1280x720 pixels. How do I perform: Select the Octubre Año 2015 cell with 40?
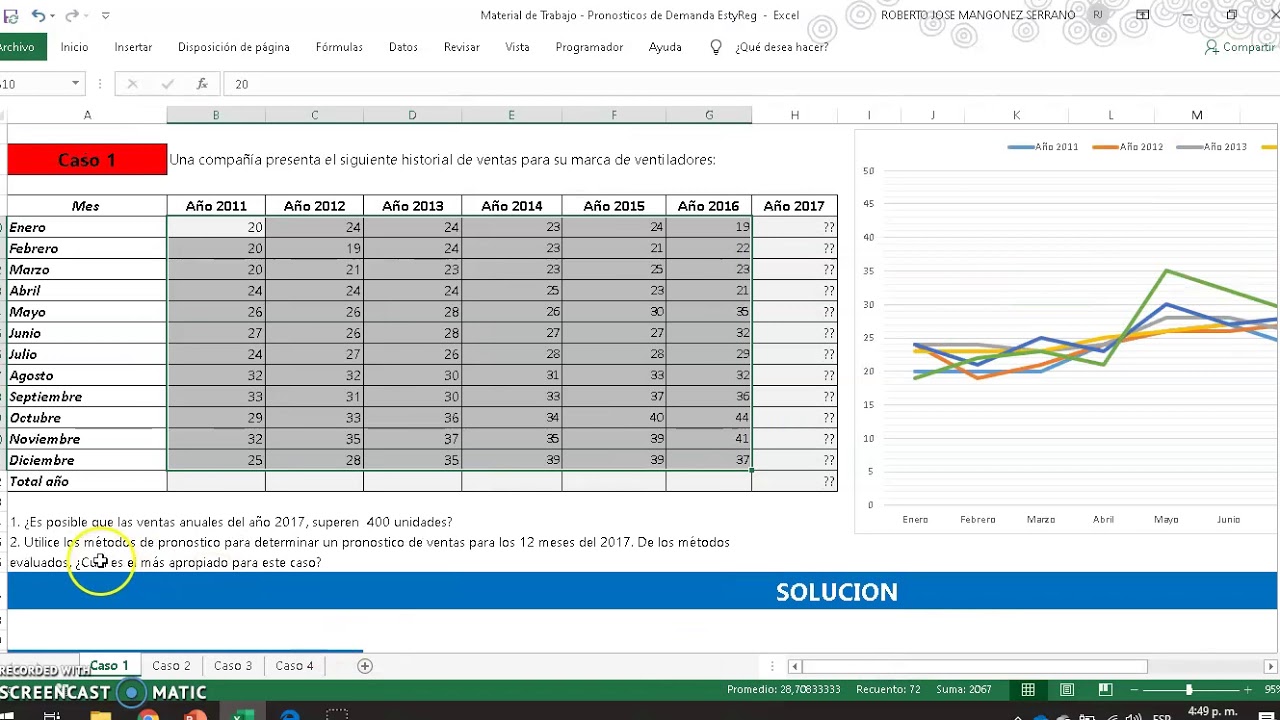click(x=614, y=417)
